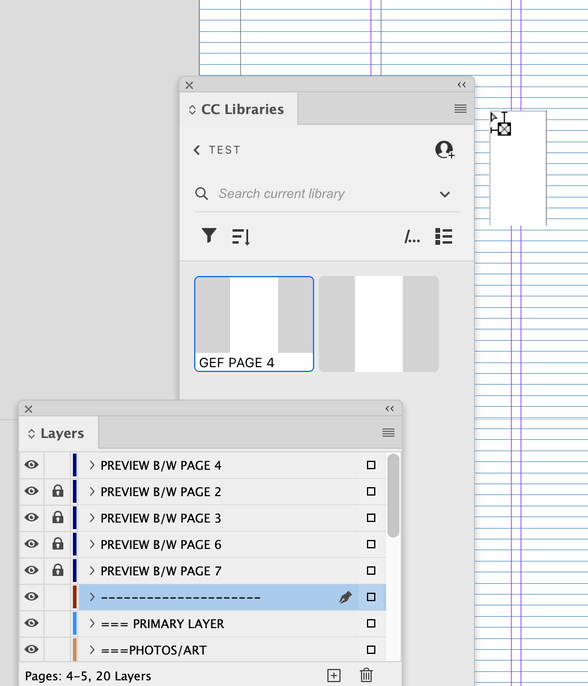Open the breadcrumb path icon in CC Libraries
The image size is (588, 686).
pos(412,237)
